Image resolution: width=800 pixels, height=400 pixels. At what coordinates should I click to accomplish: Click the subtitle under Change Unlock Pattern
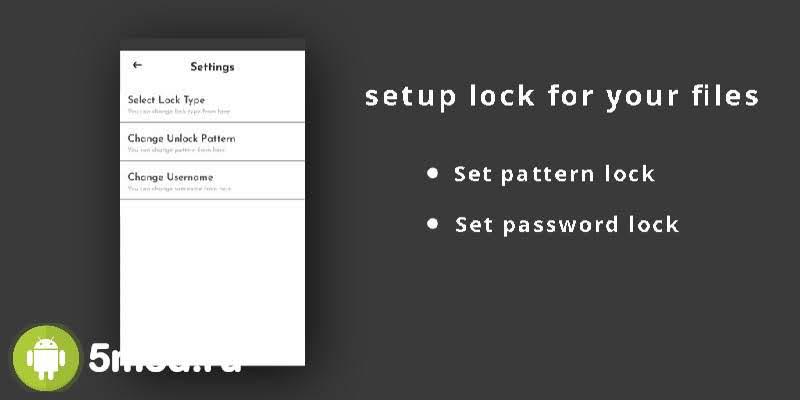[x=176, y=150]
